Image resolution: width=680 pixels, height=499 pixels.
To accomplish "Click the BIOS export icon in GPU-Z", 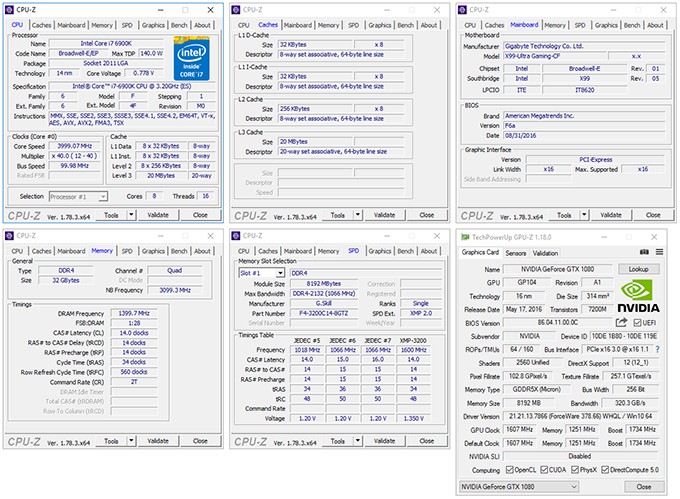I will 623,323.
